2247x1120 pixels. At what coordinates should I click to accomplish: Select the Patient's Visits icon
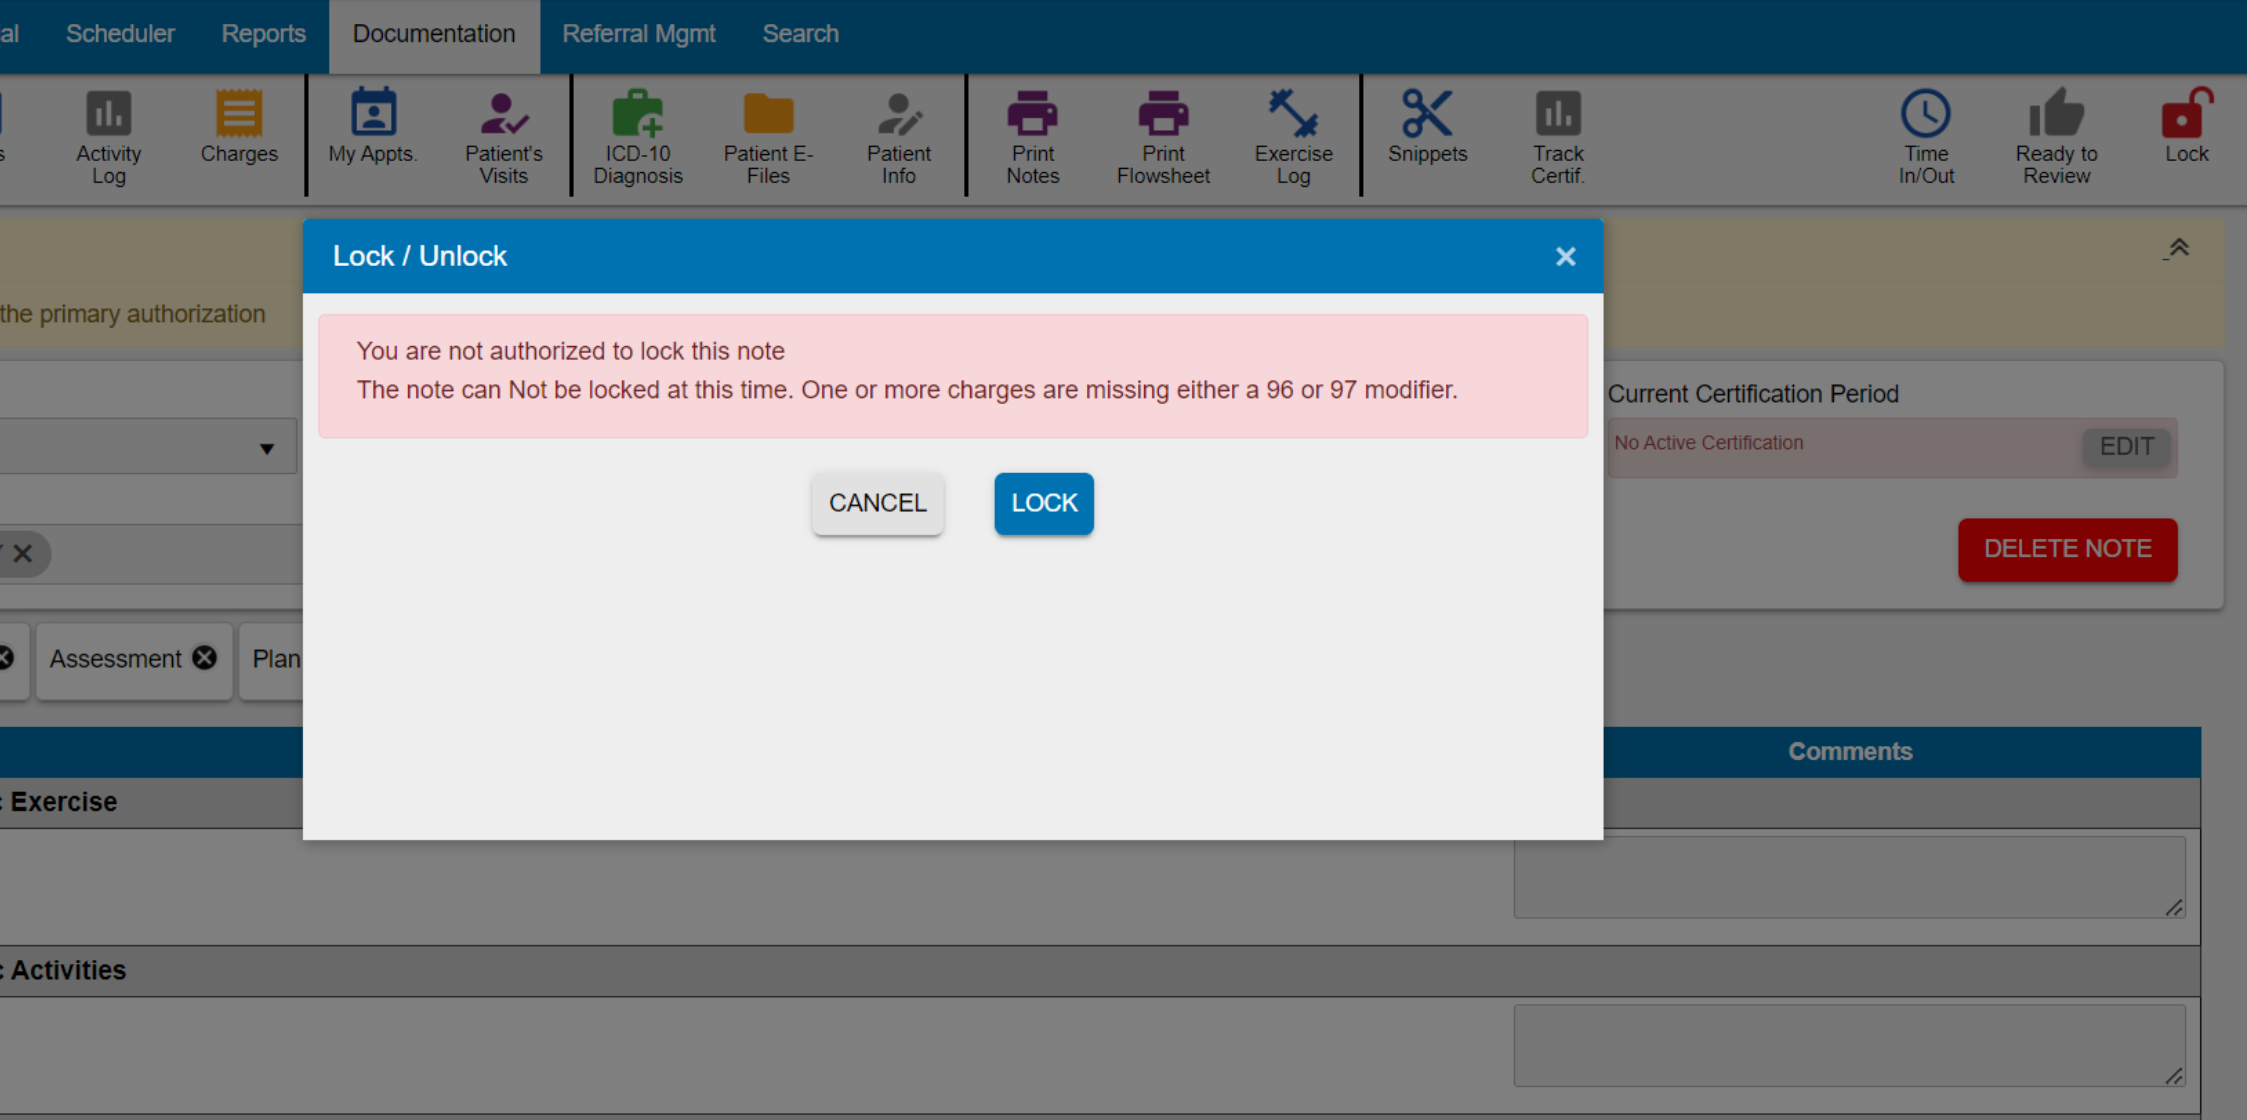click(x=503, y=135)
